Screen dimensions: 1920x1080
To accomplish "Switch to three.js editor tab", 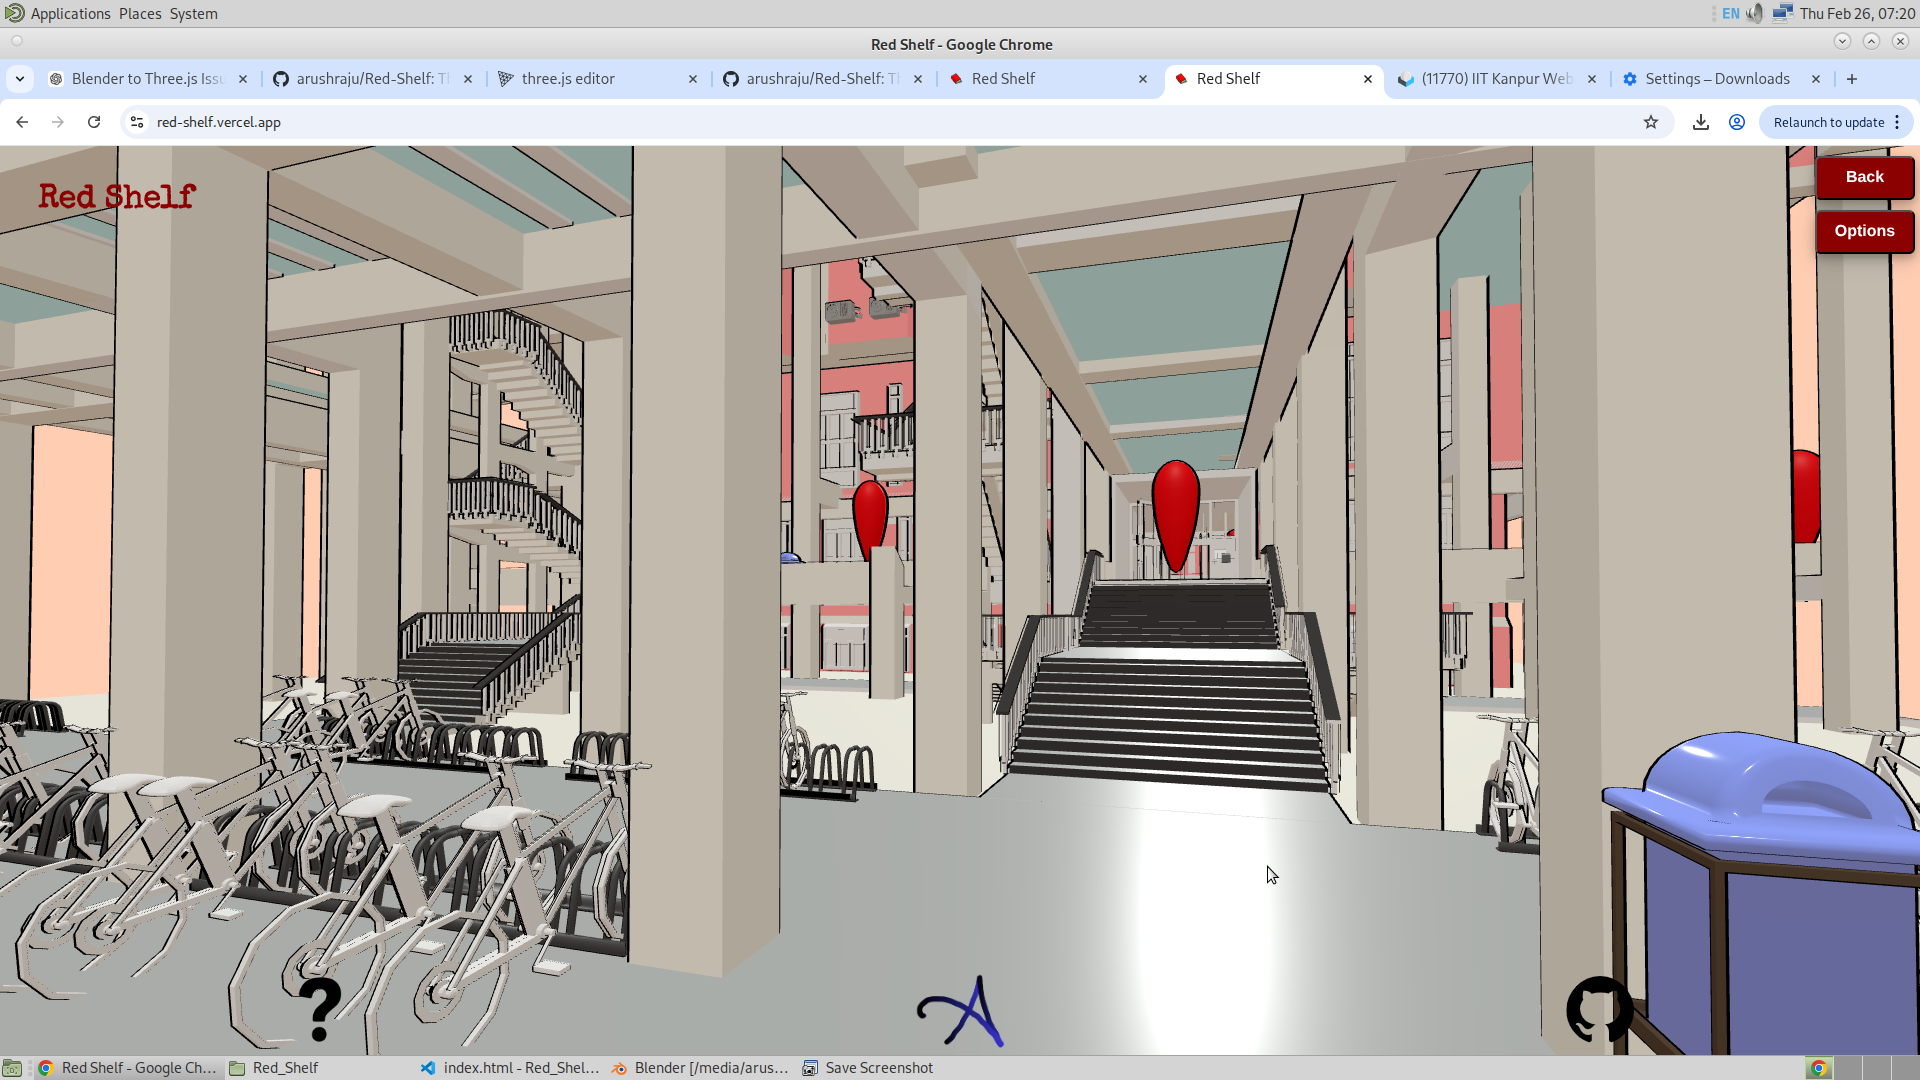I will tap(568, 79).
